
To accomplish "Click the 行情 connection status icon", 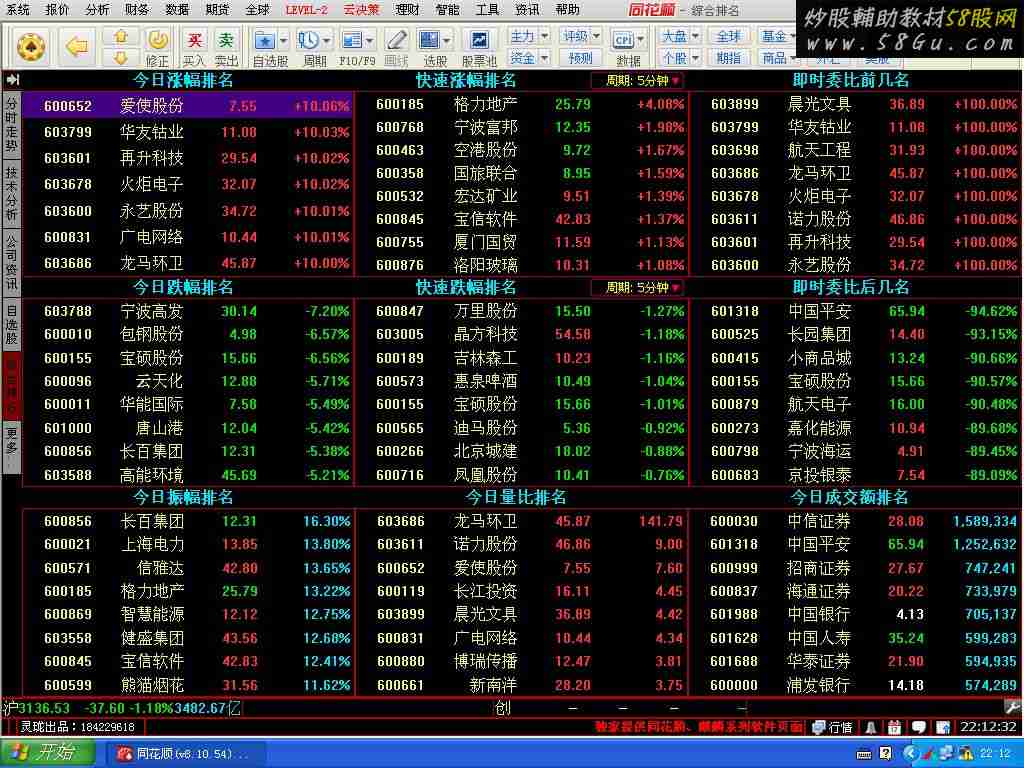I will tap(819, 727).
